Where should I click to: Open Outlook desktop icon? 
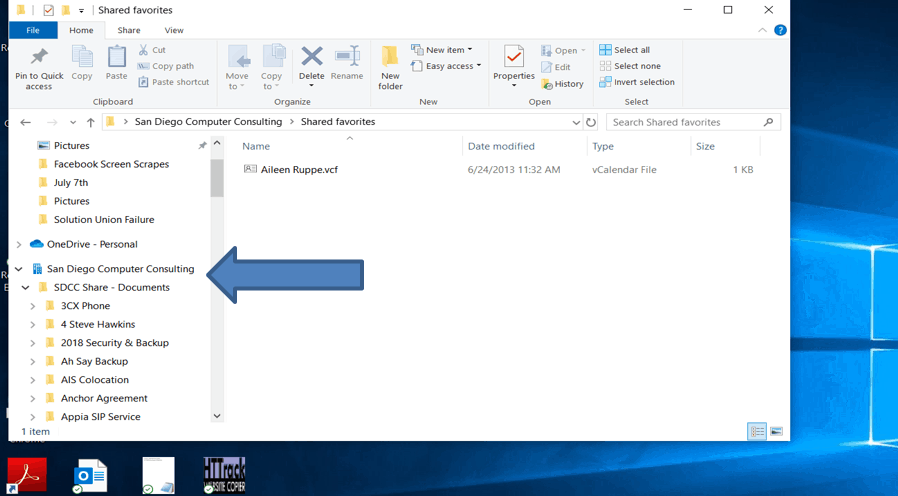pos(90,476)
